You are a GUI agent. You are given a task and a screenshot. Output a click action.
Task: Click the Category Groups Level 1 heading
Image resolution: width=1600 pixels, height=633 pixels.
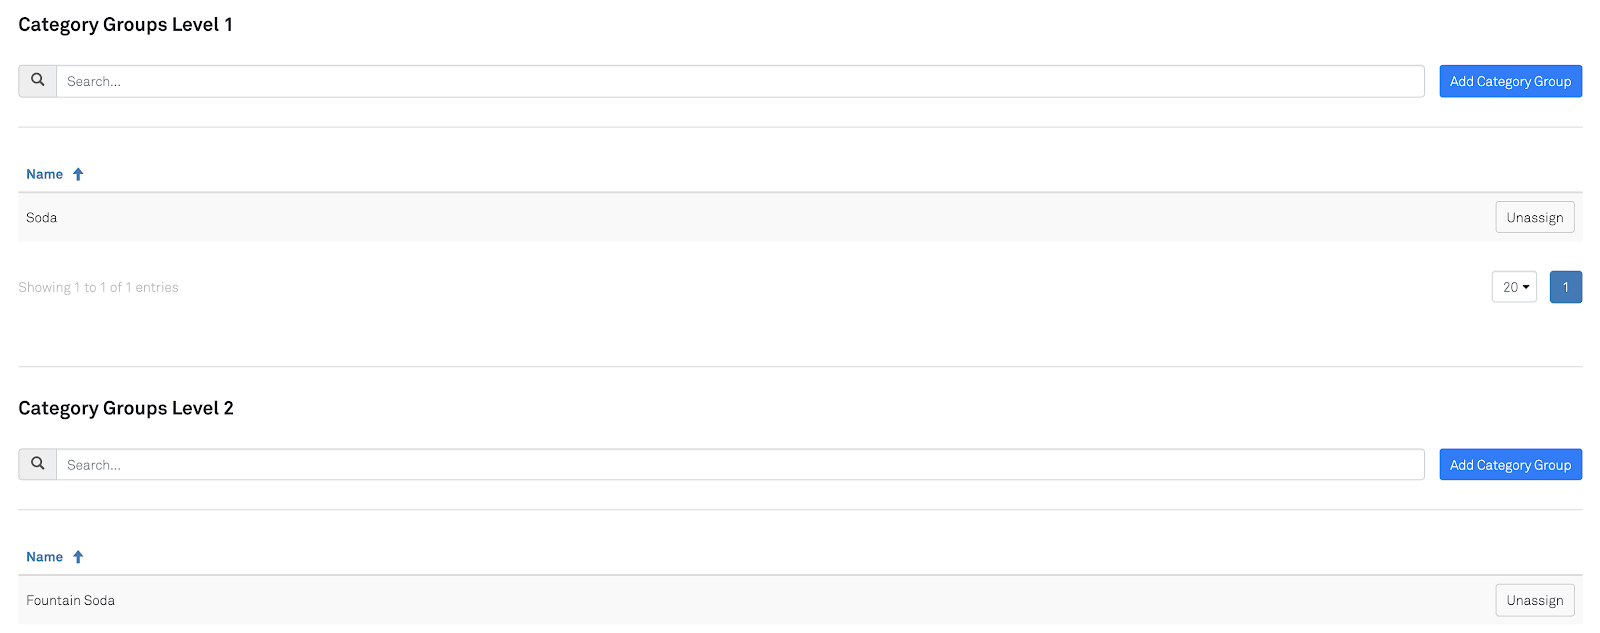click(x=125, y=25)
